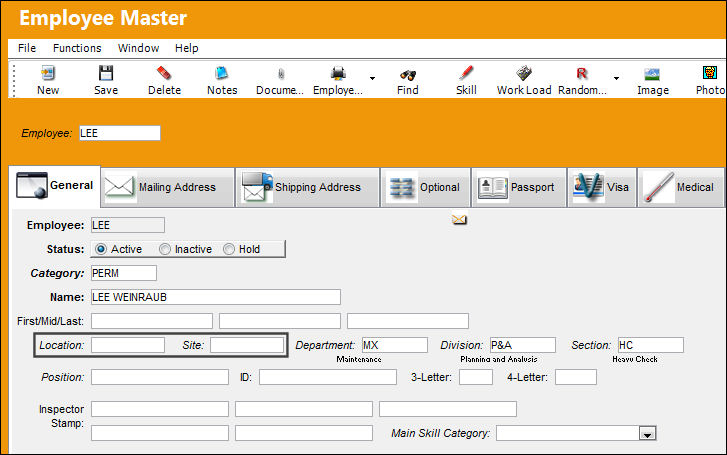The height and width of the screenshot is (455, 727).
Task: Click the Image toolbar icon
Action: (x=652, y=74)
